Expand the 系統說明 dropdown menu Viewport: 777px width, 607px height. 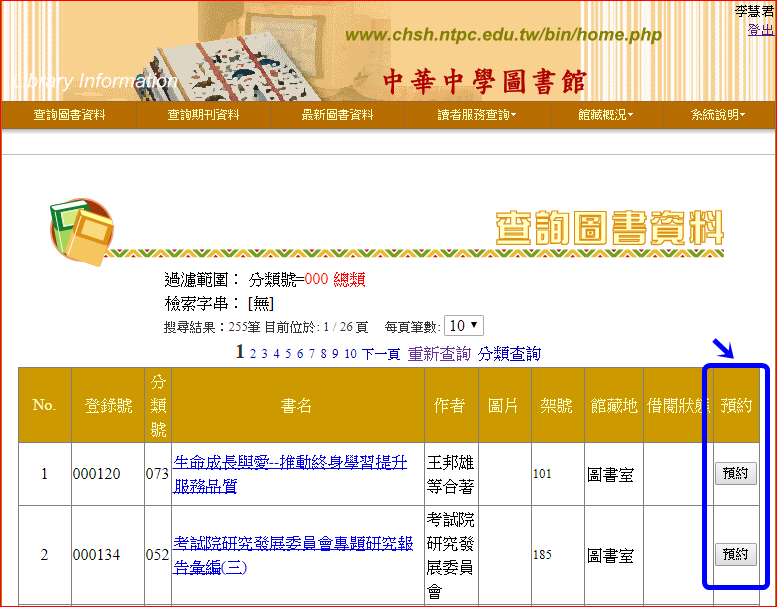pyautogui.click(x=718, y=115)
